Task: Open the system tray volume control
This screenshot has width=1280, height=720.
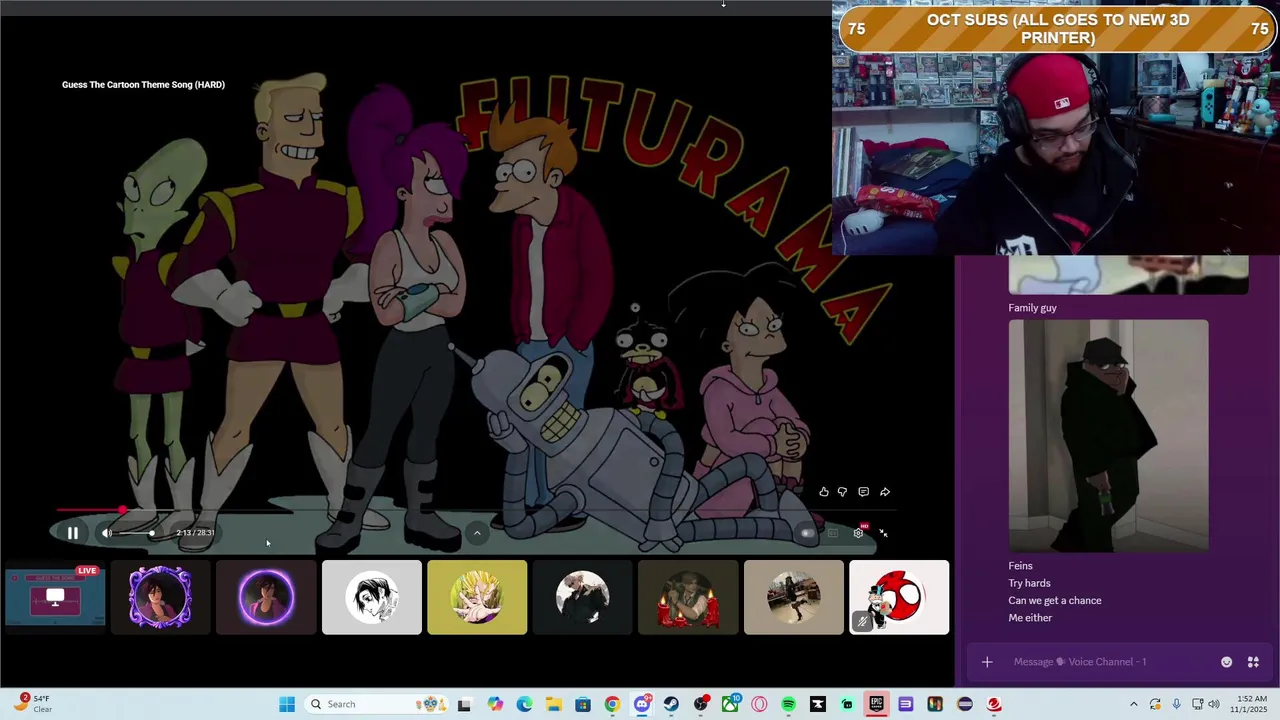Action: pyautogui.click(x=1213, y=704)
